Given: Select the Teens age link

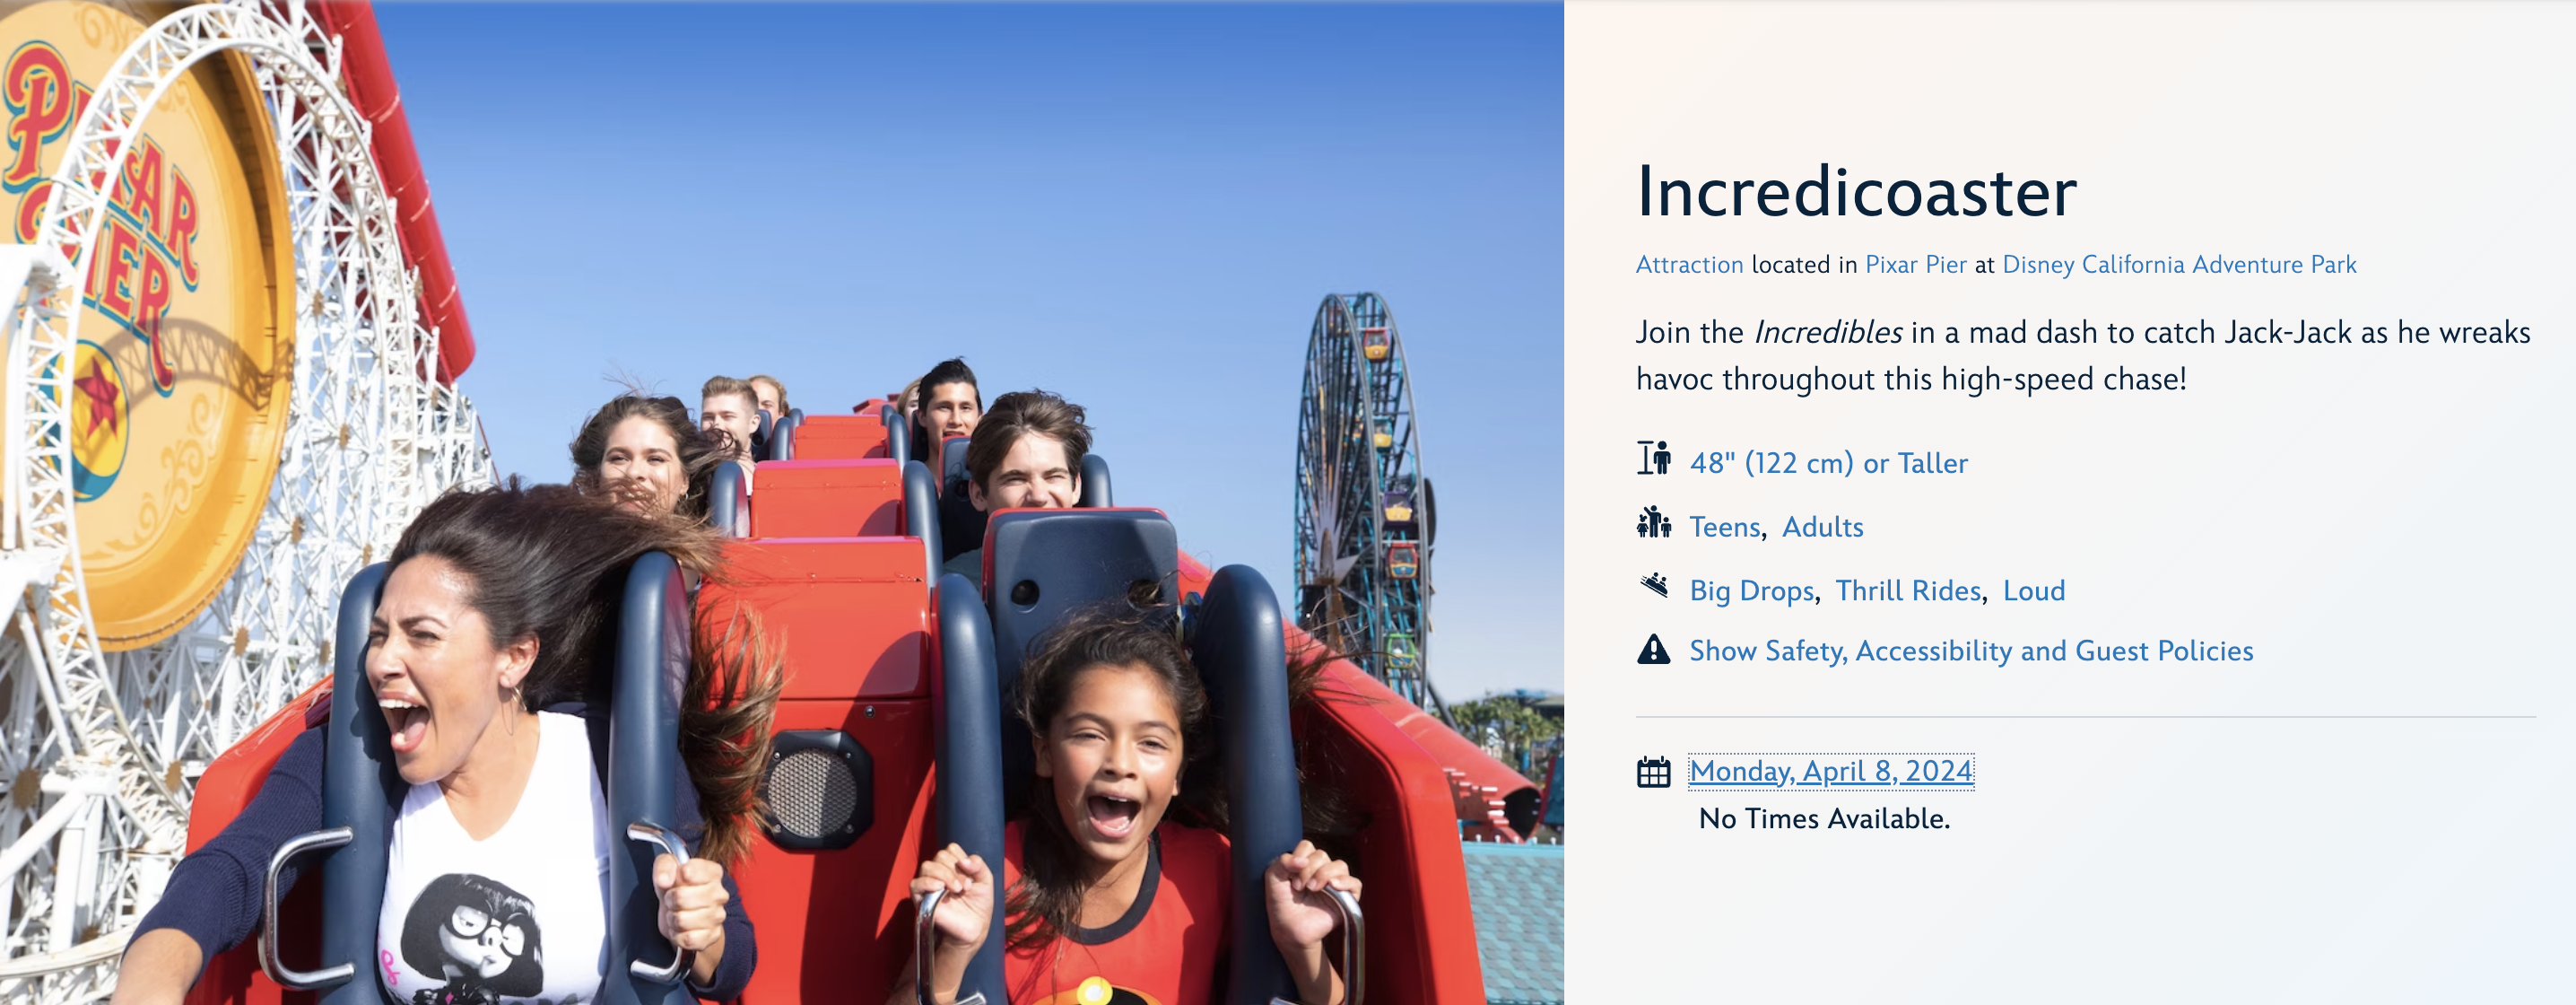Looking at the screenshot, I should (1725, 527).
